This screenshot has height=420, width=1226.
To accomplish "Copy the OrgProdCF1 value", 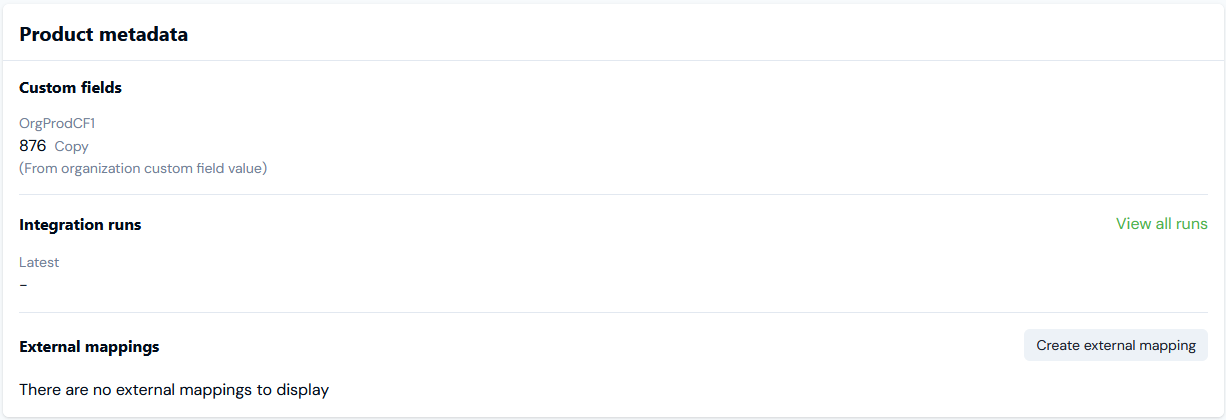I will [71, 146].
